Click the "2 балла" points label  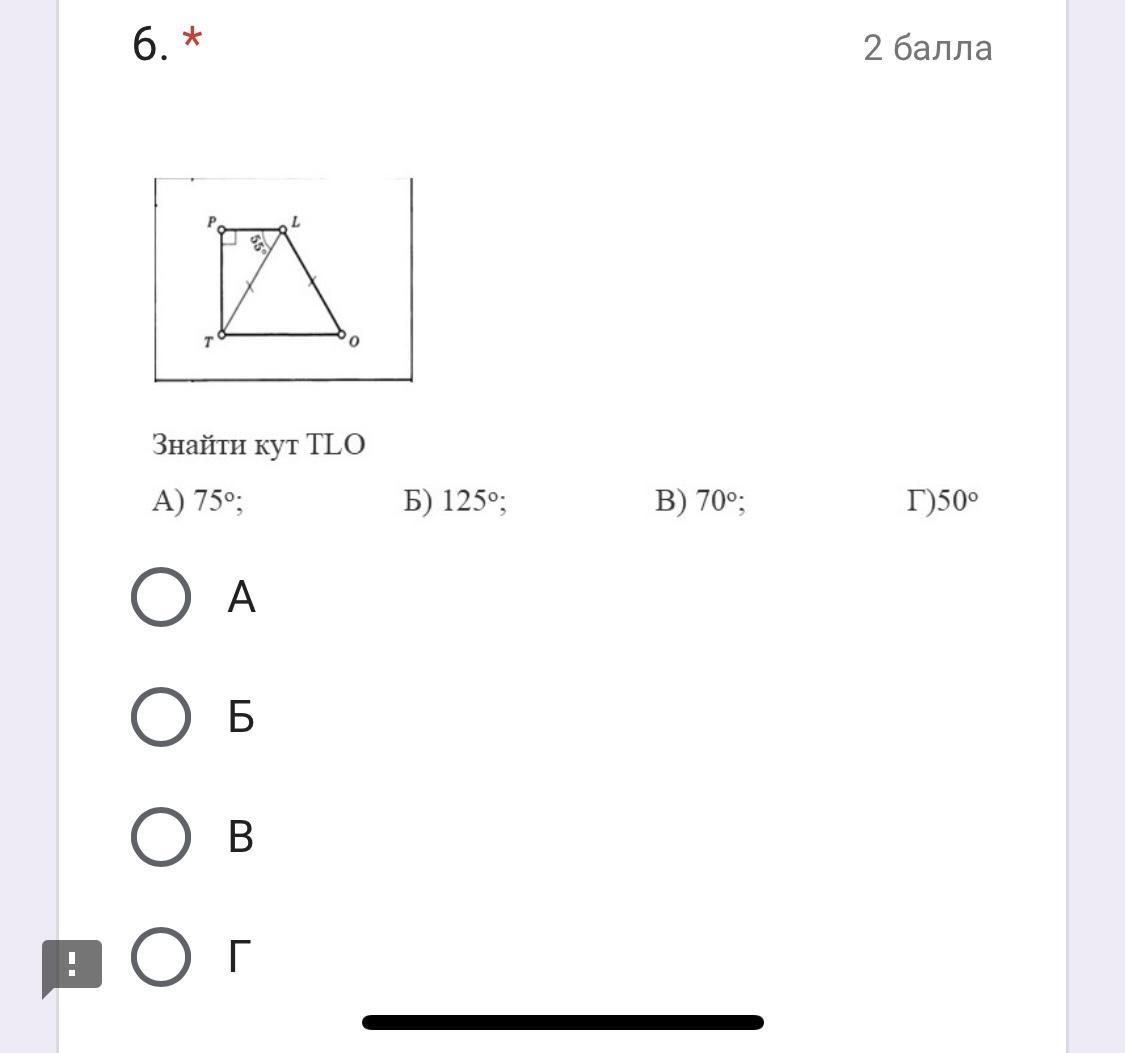927,48
